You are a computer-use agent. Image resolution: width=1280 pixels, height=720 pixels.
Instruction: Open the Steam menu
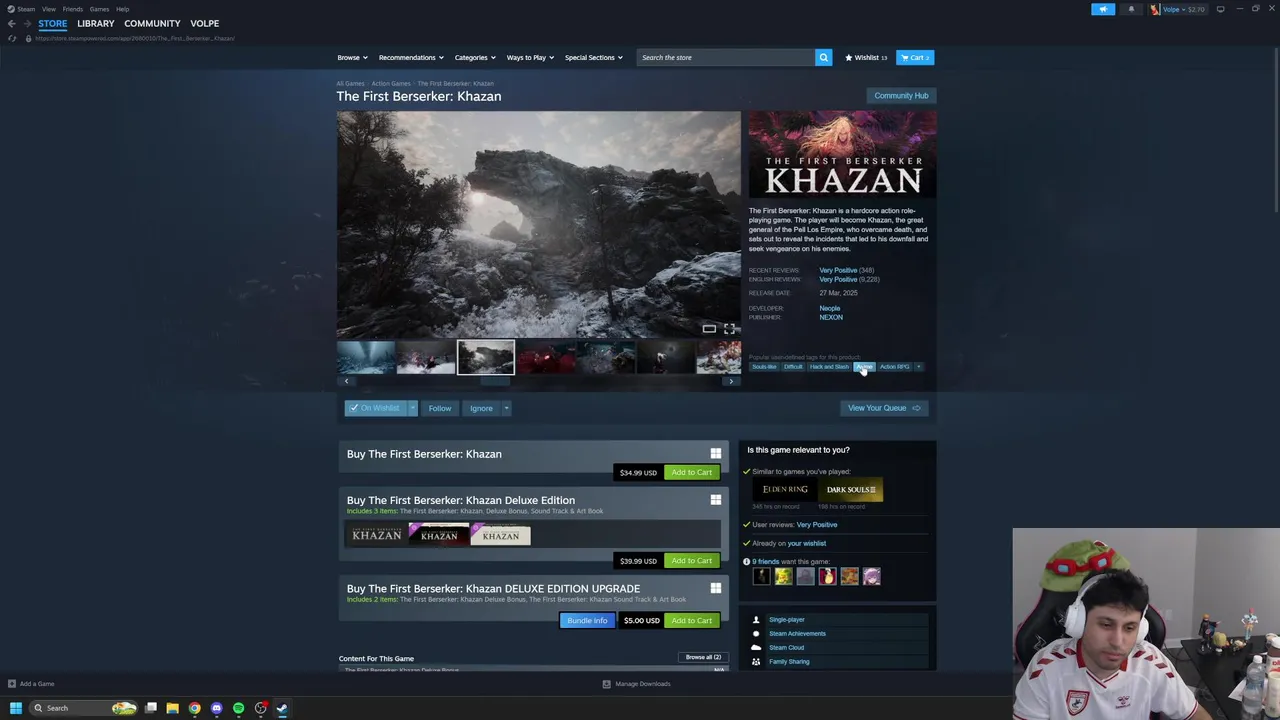[22, 9]
